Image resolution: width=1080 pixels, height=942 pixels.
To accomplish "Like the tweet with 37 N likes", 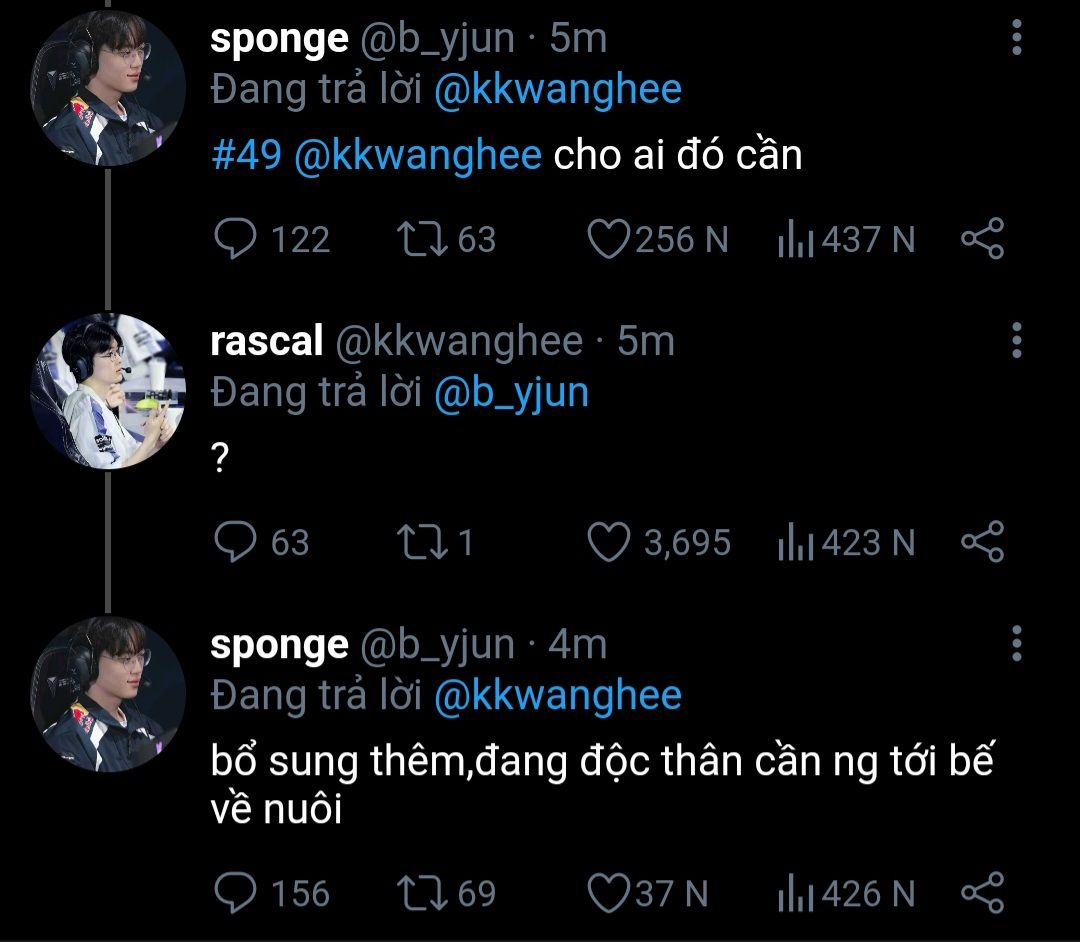I will coord(608,893).
